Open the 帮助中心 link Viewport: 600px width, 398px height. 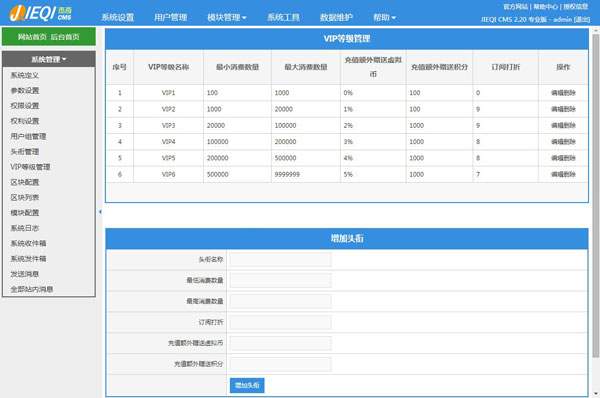point(546,7)
